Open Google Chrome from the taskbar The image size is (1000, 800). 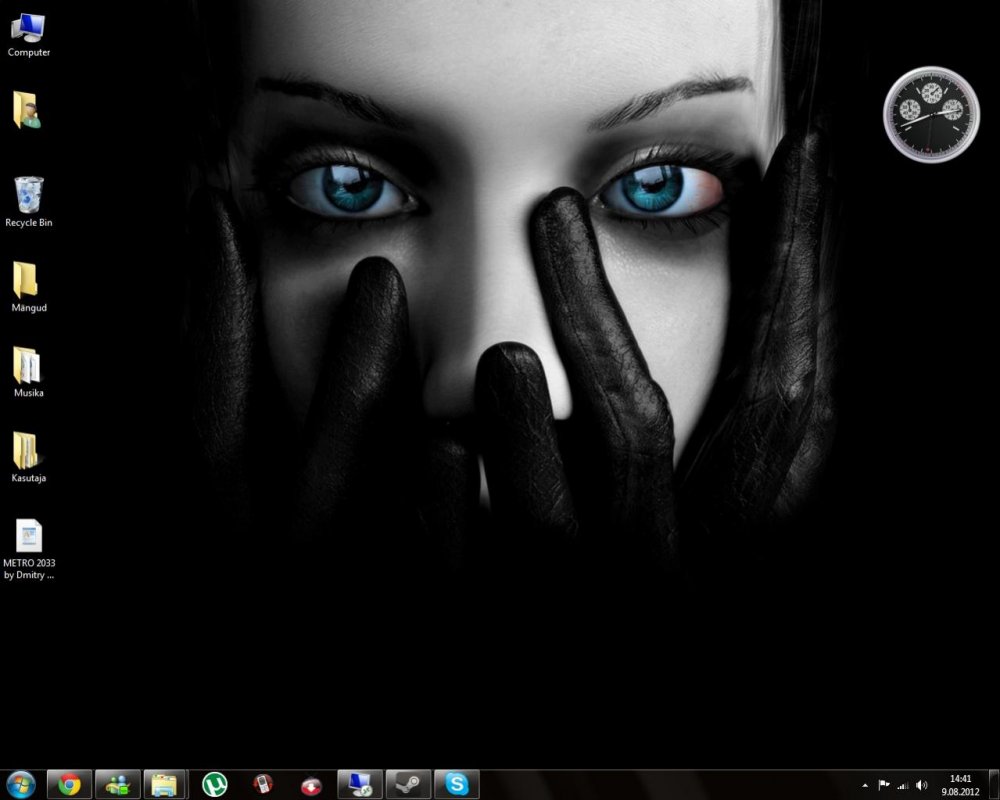click(x=68, y=784)
